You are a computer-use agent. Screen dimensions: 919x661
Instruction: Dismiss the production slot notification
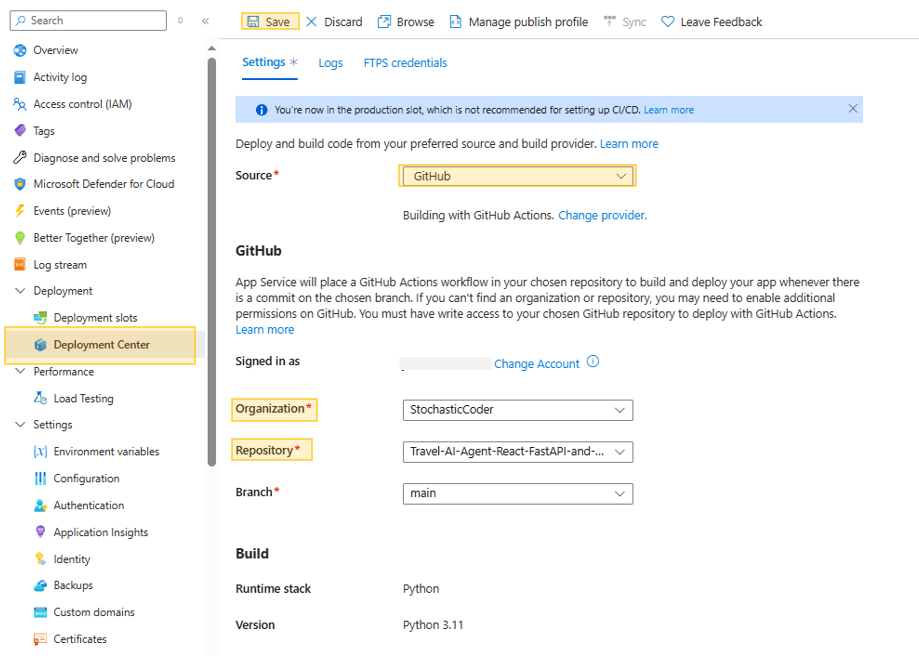pos(852,108)
